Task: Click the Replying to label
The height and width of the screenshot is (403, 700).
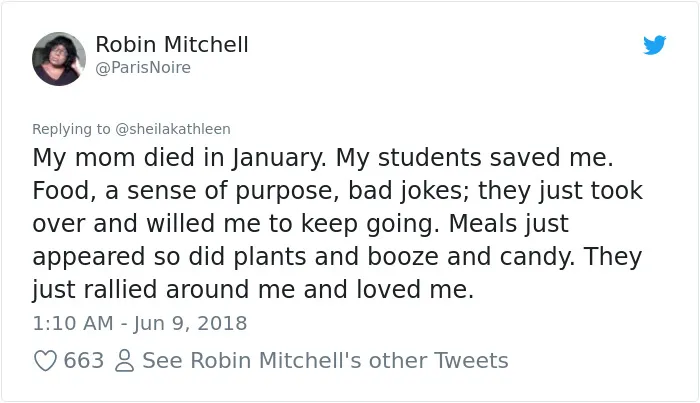Action: 71,129
